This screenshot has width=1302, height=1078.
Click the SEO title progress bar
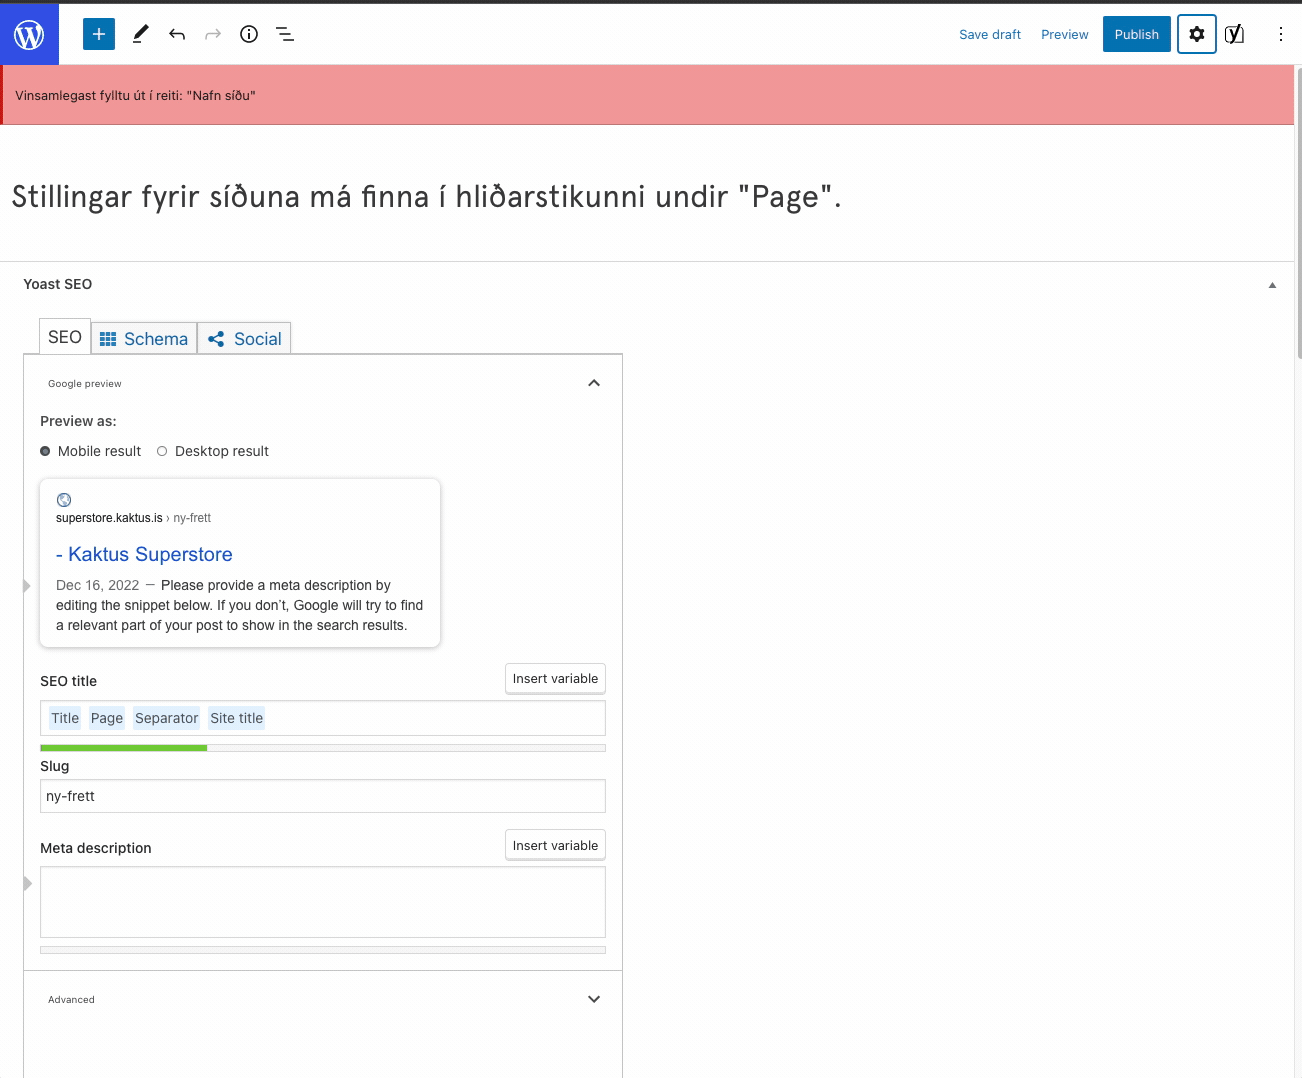[322, 748]
